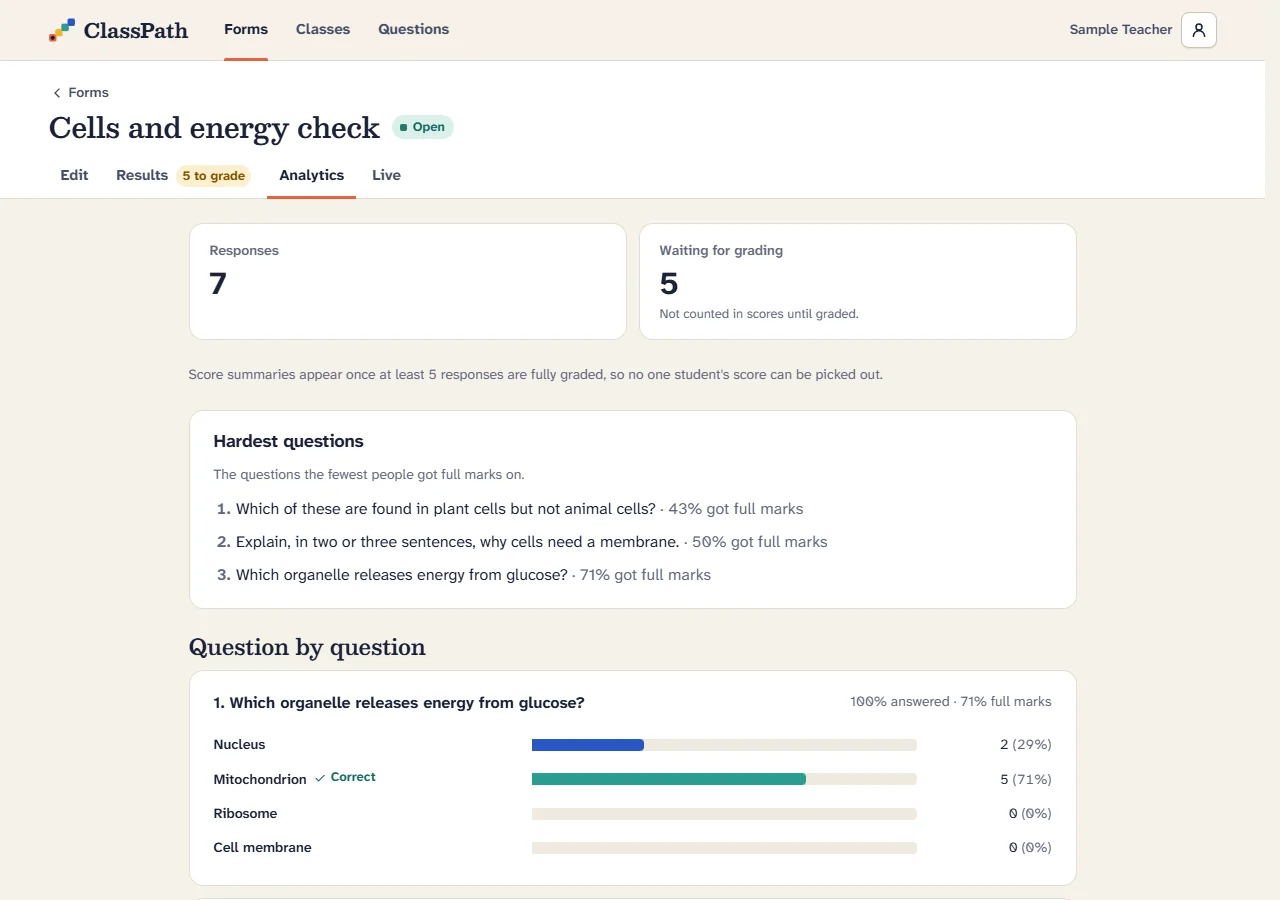Click the green checkmark beside Correct
The image size is (1280, 900).
pyautogui.click(x=320, y=778)
